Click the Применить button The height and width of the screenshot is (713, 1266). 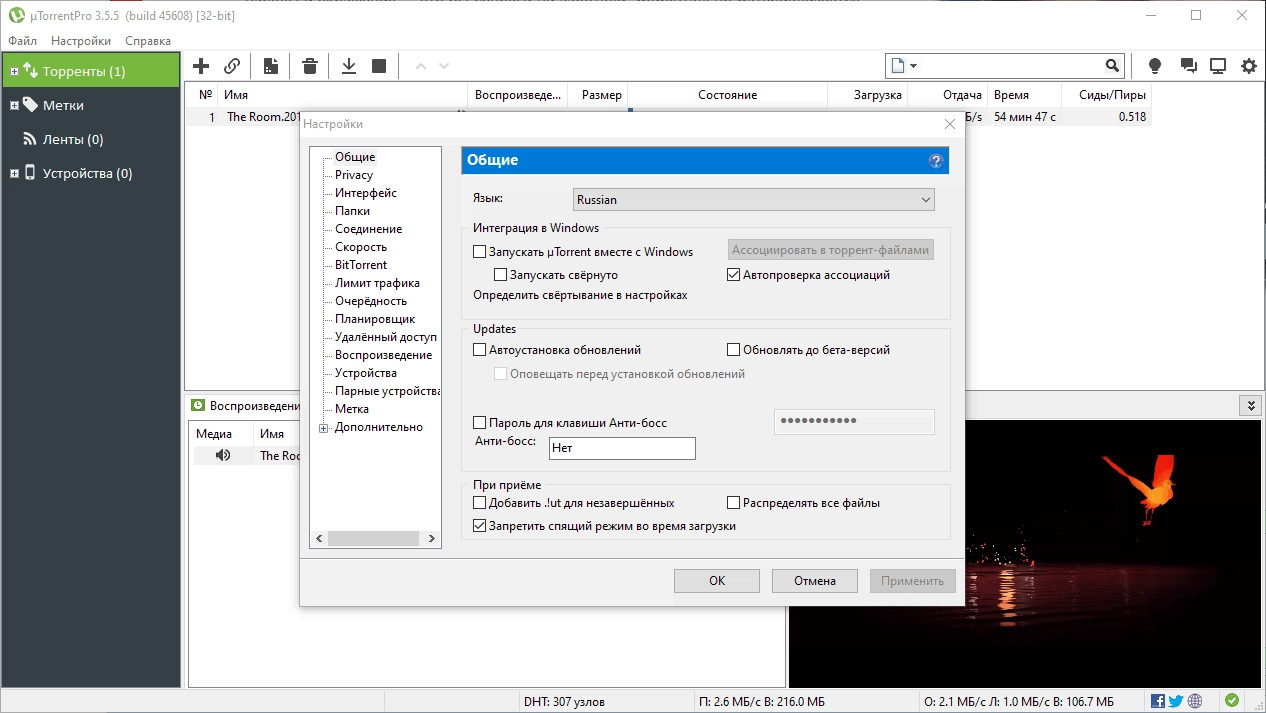click(x=913, y=581)
